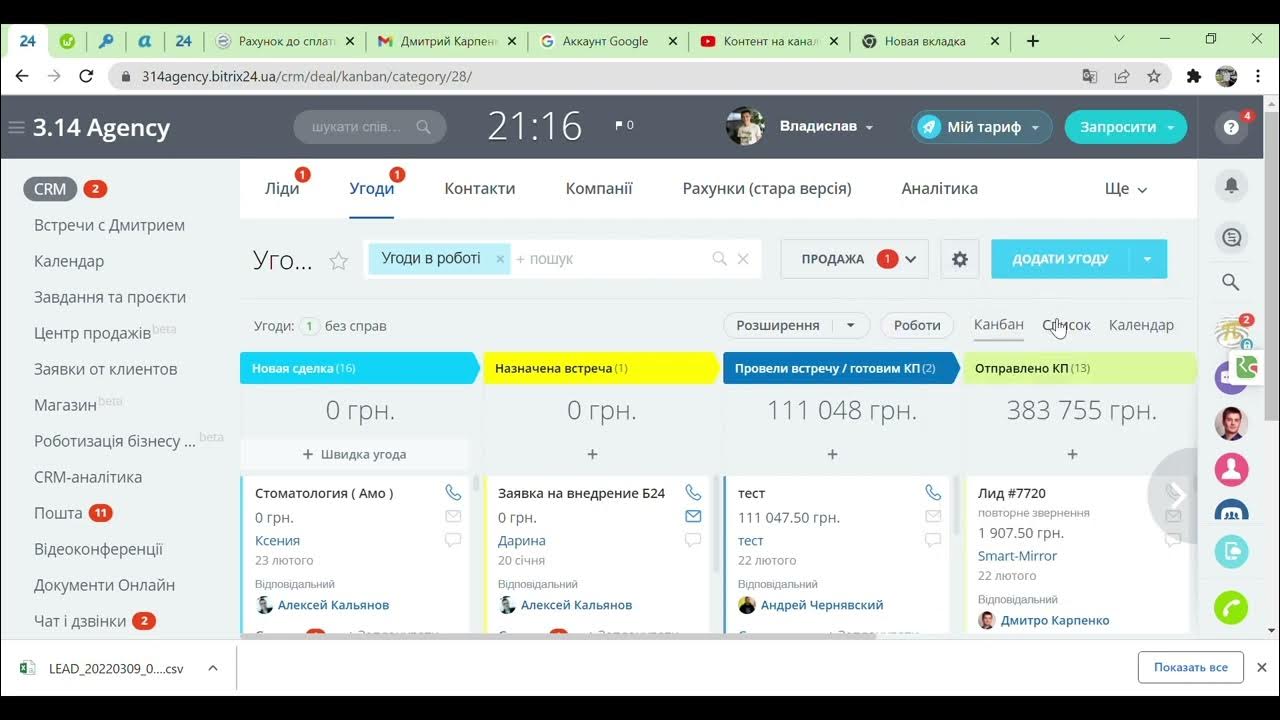The image size is (1280, 720).
Task: Open the tab search chevron in Chrome
Action: coord(1120,40)
